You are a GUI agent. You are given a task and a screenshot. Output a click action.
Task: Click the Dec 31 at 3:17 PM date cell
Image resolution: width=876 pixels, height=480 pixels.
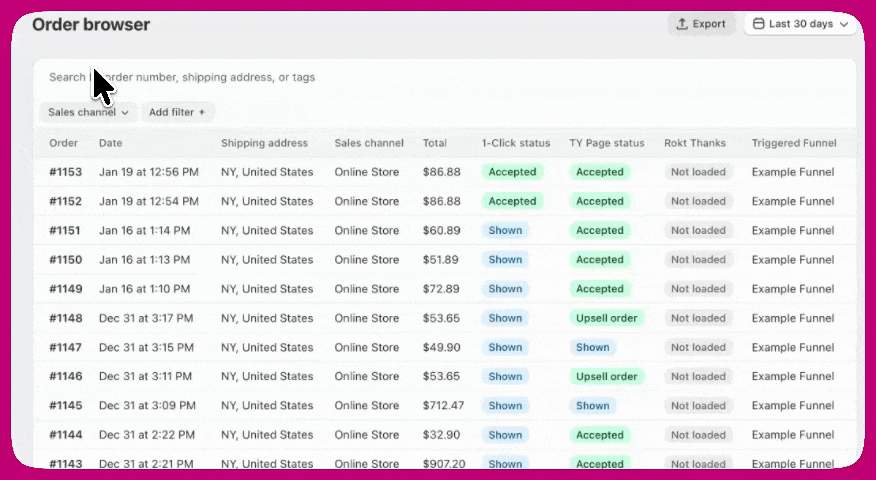coord(146,318)
